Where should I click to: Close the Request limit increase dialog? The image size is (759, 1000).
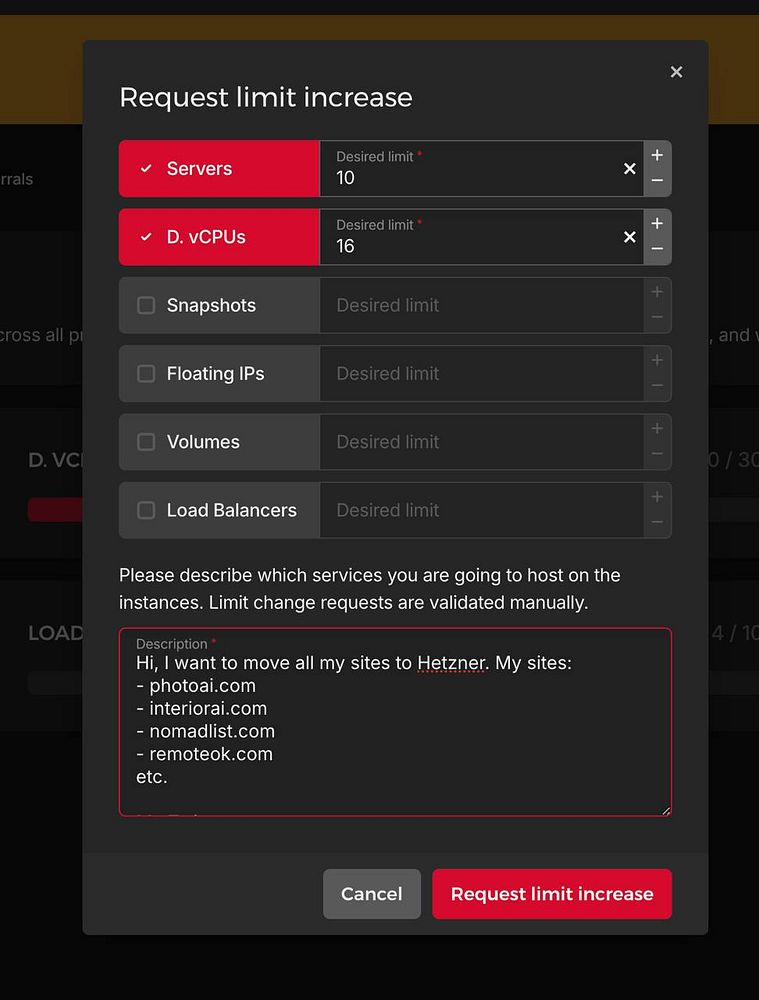pyautogui.click(x=676, y=72)
